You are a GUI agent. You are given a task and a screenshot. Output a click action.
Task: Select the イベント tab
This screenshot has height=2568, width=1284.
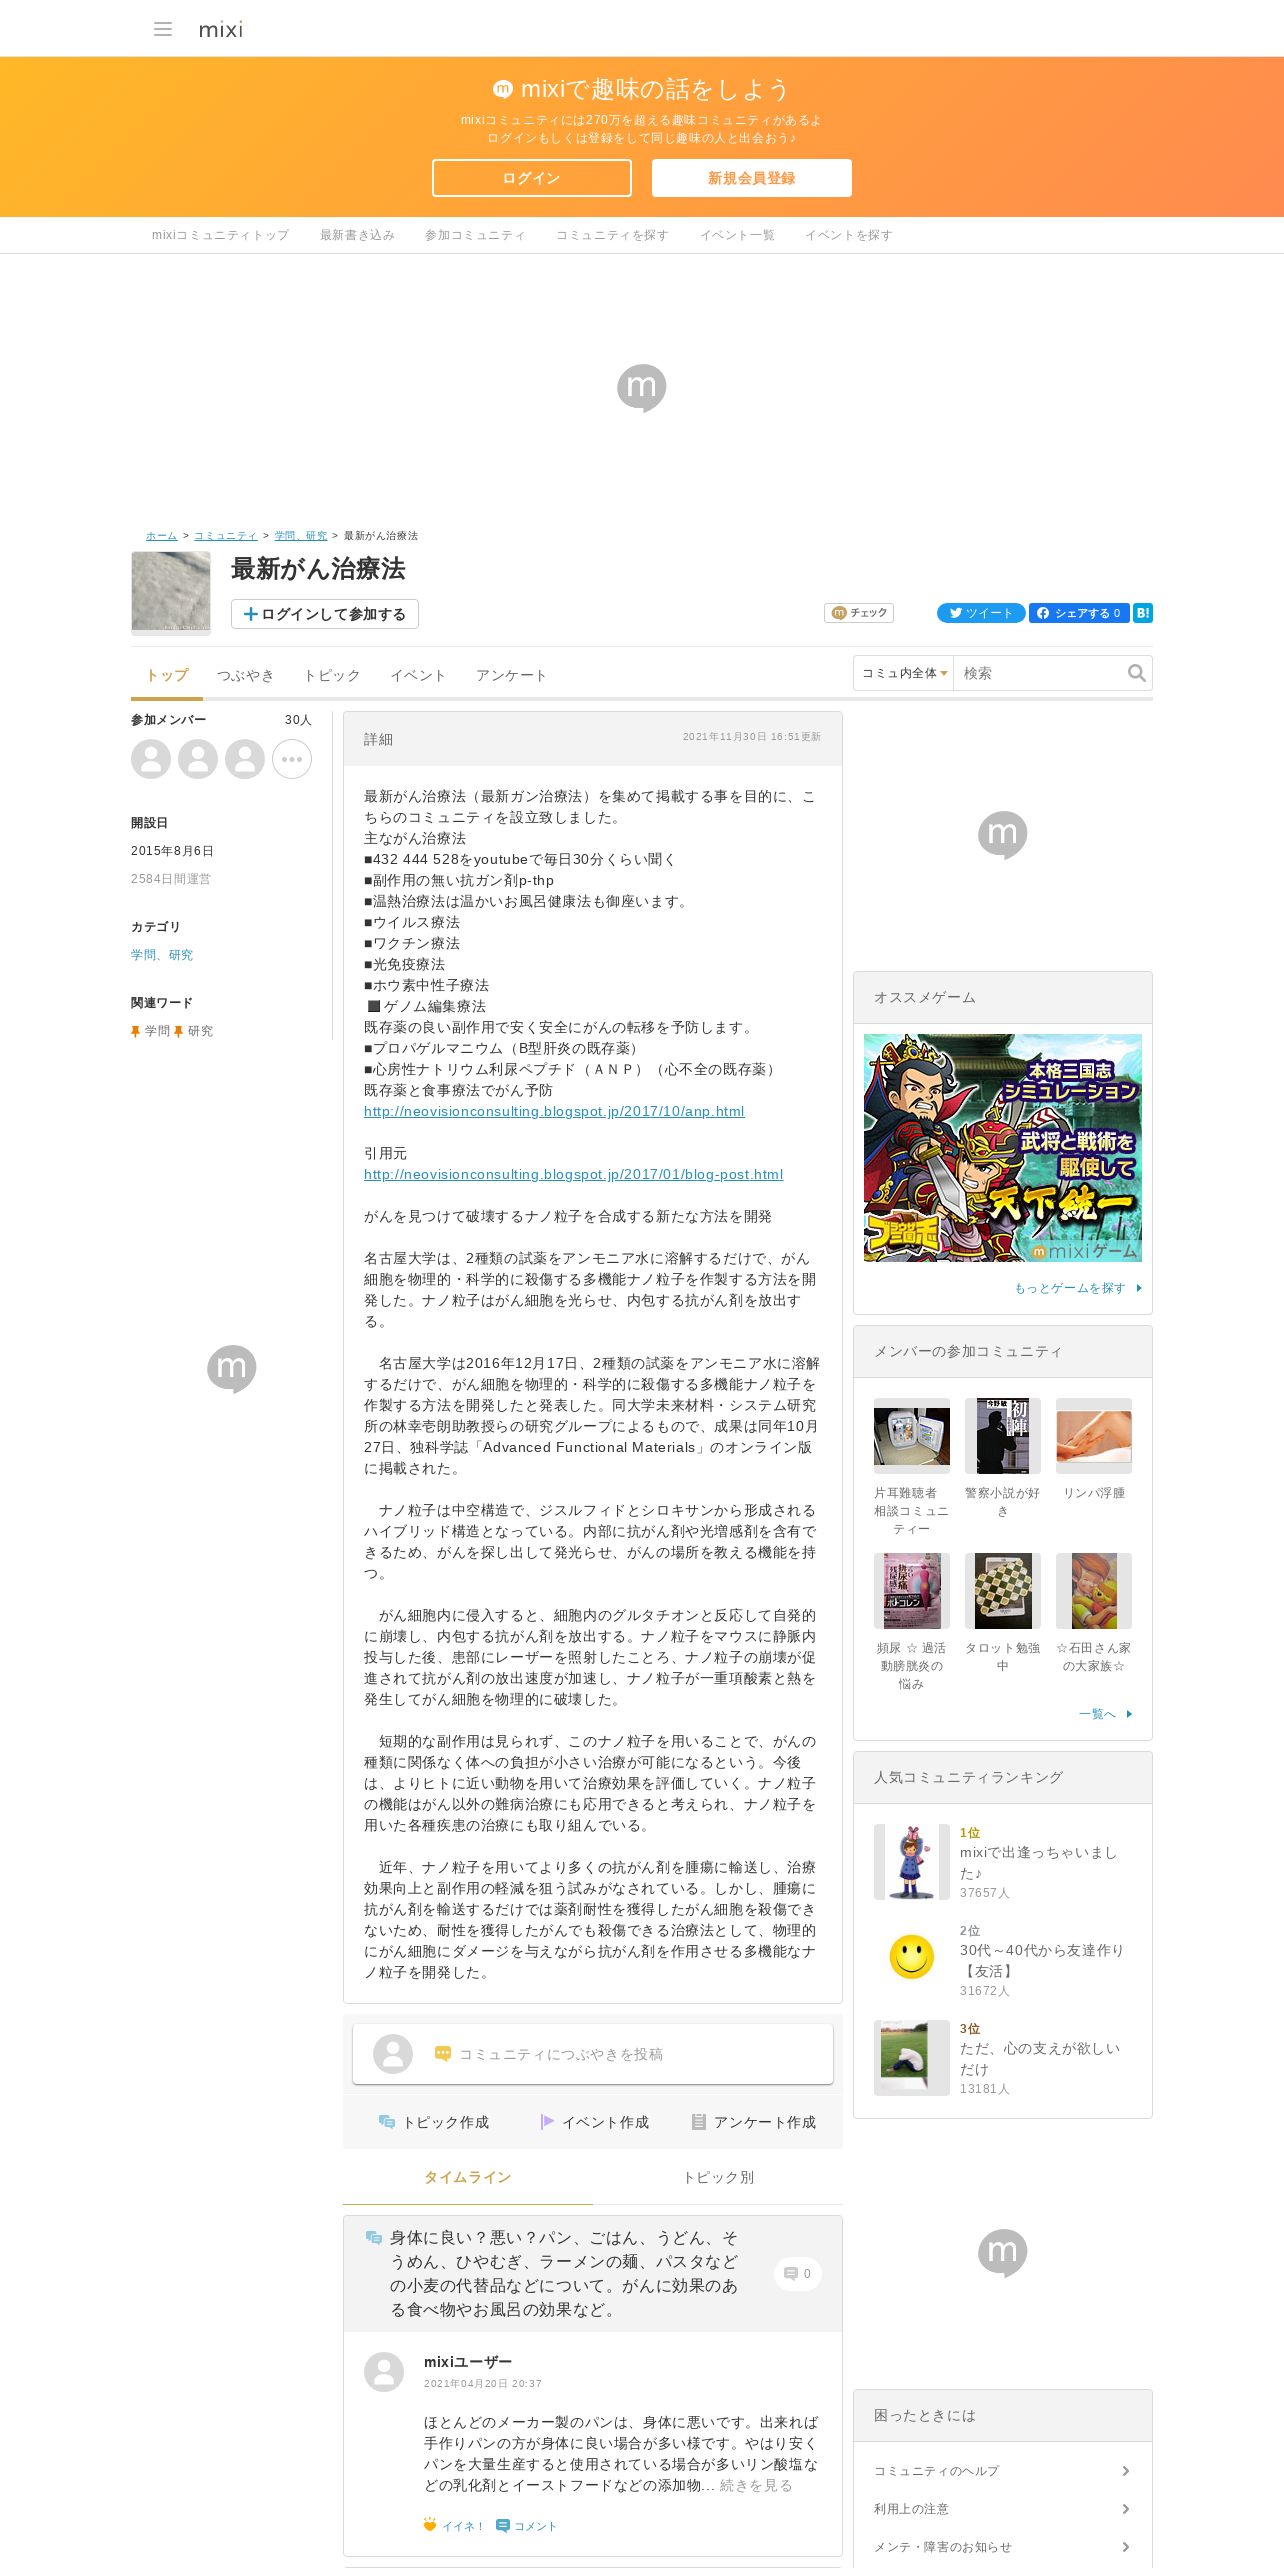(418, 676)
